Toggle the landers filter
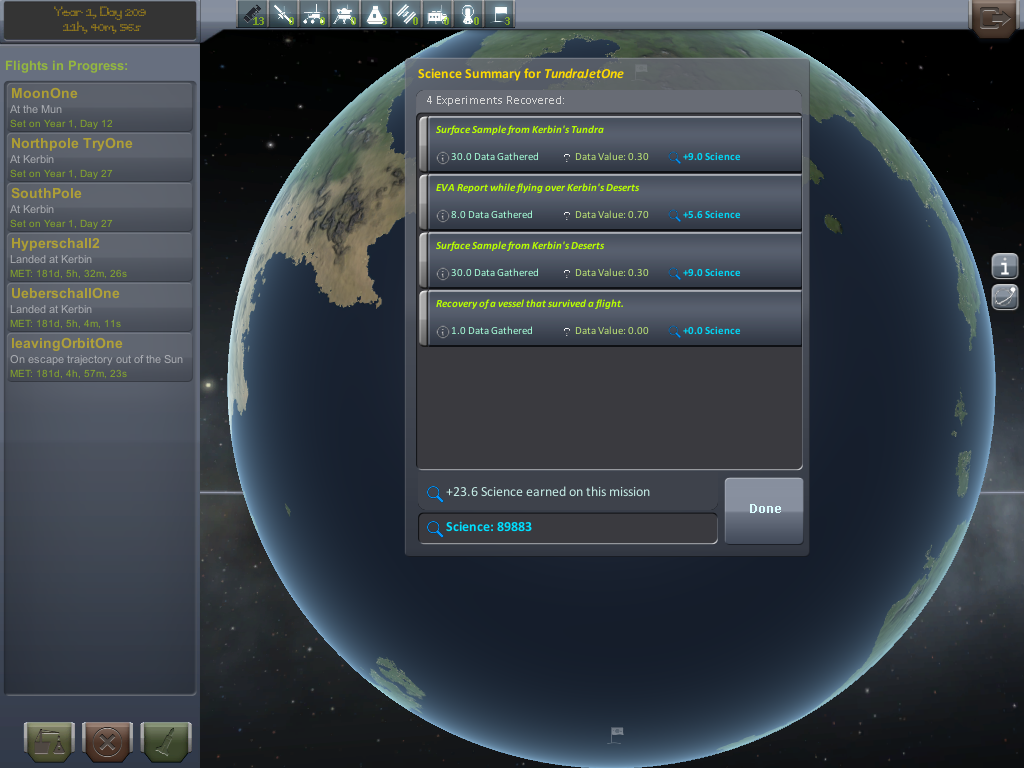This screenshot has width=1024, height=768. point(344,14)
